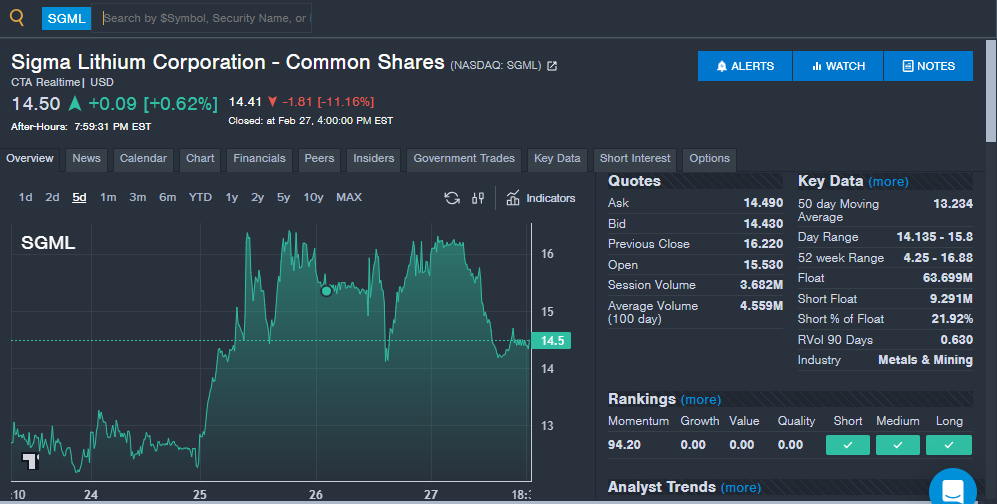This screenshot has height=504, width=997.
Task: Click the after-hours price 14.50
Action: 36,104
